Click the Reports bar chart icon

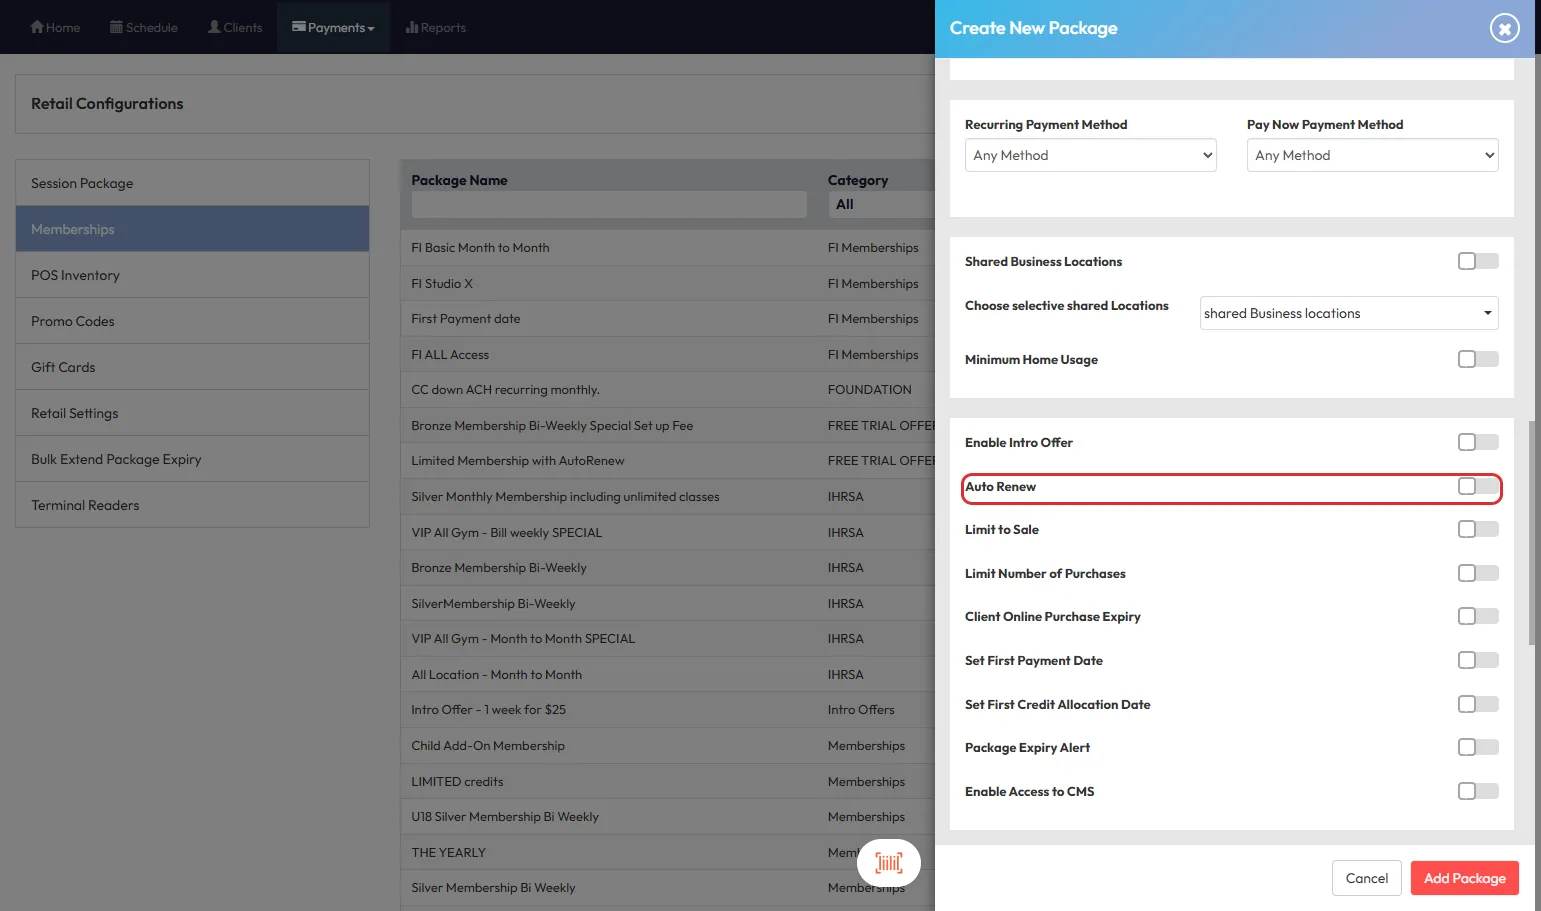[411, 27]
